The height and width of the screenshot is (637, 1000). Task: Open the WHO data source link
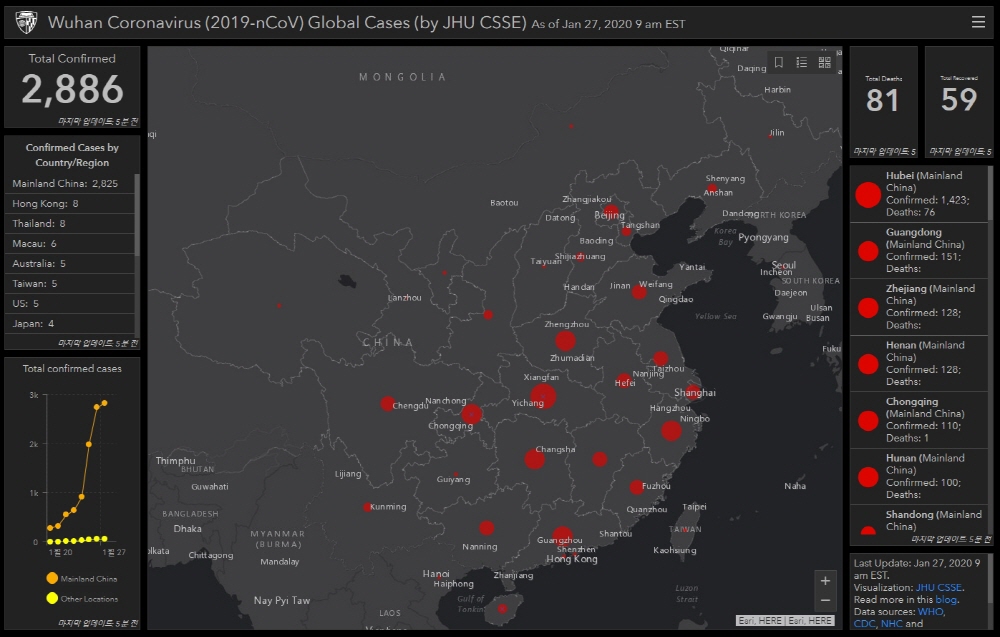930,611
